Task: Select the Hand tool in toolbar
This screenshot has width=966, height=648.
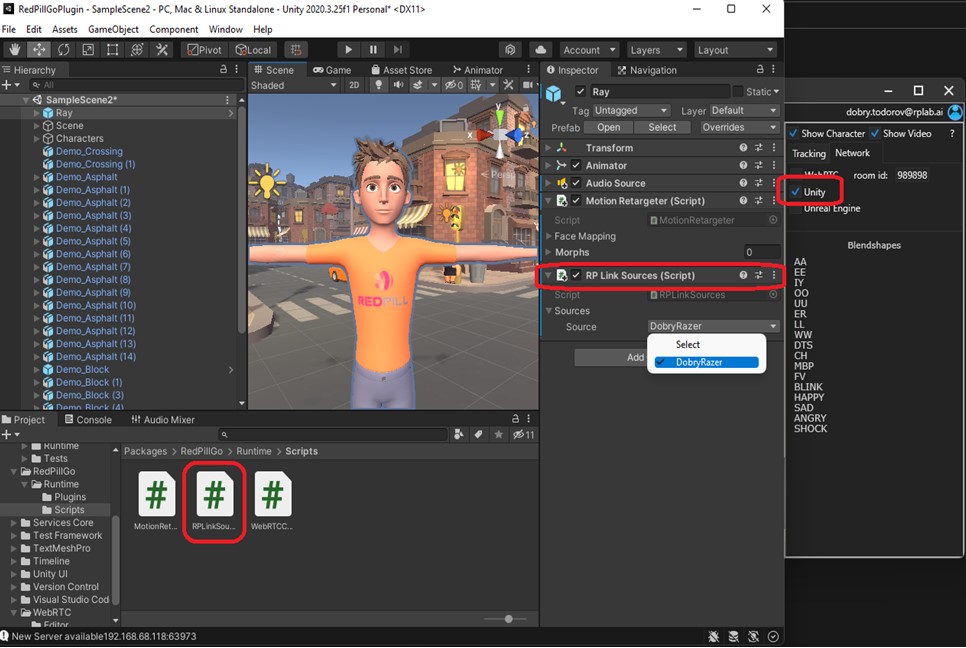Action: point(15,50)
